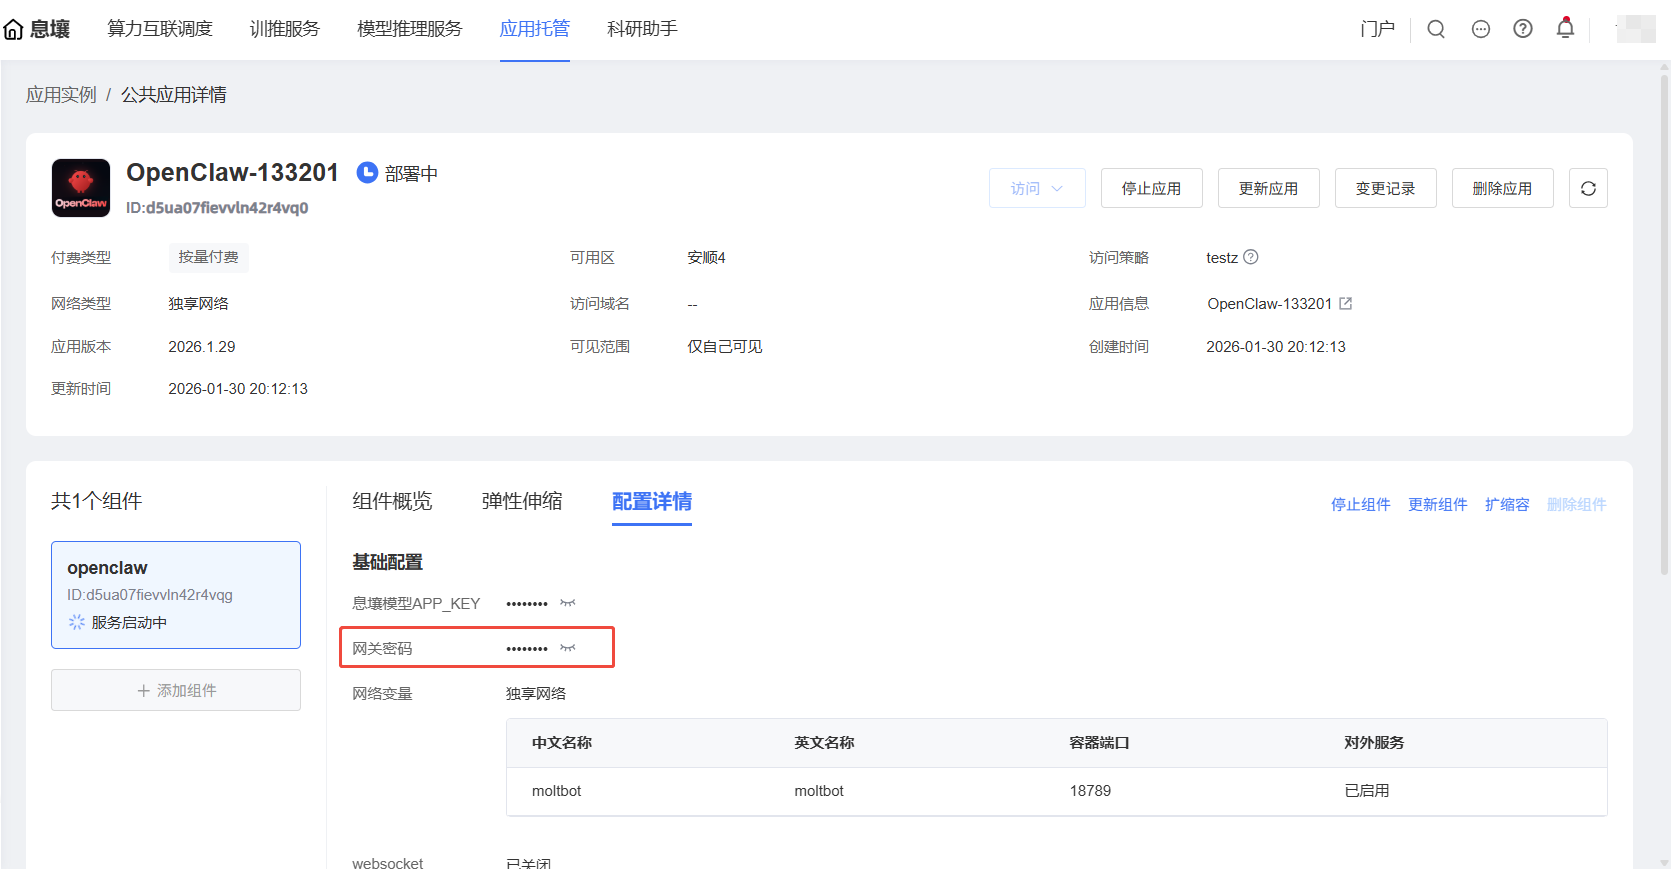Reveal the 息壤模型APP_KEY hidden value
Screen dimensions: 1671x869
click(x=568, y=603)
